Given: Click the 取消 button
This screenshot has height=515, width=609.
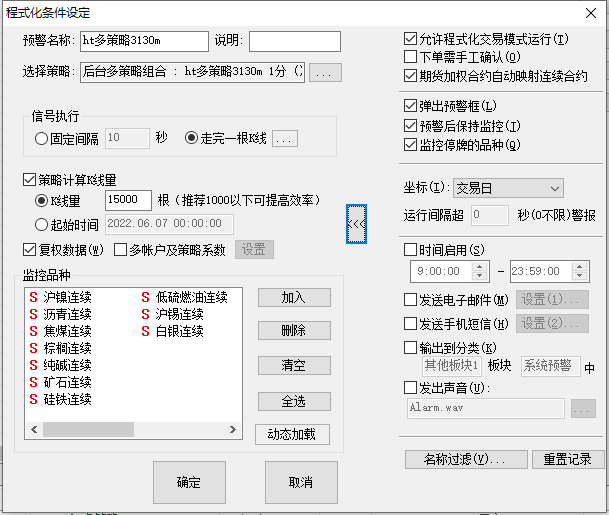Looking at the screenshot, I should [x=301, y=482].
